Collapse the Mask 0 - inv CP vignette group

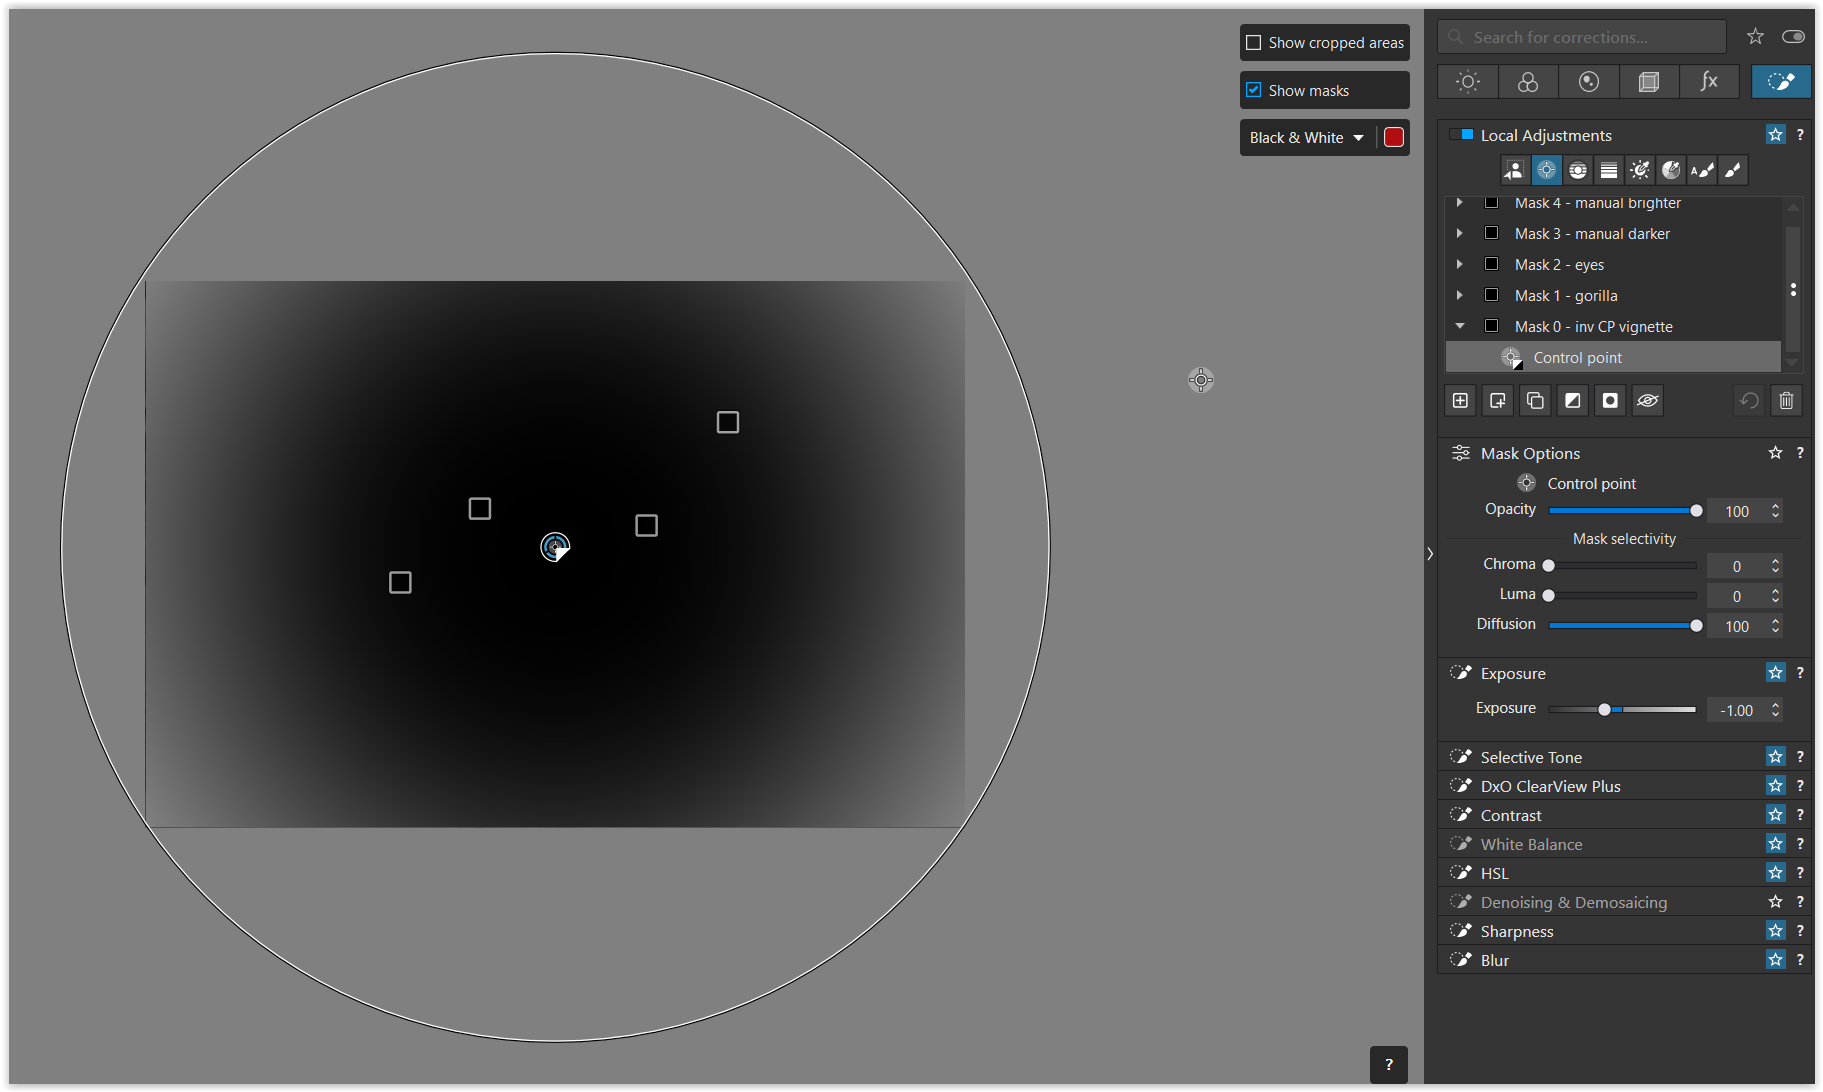coord(1460,326)
